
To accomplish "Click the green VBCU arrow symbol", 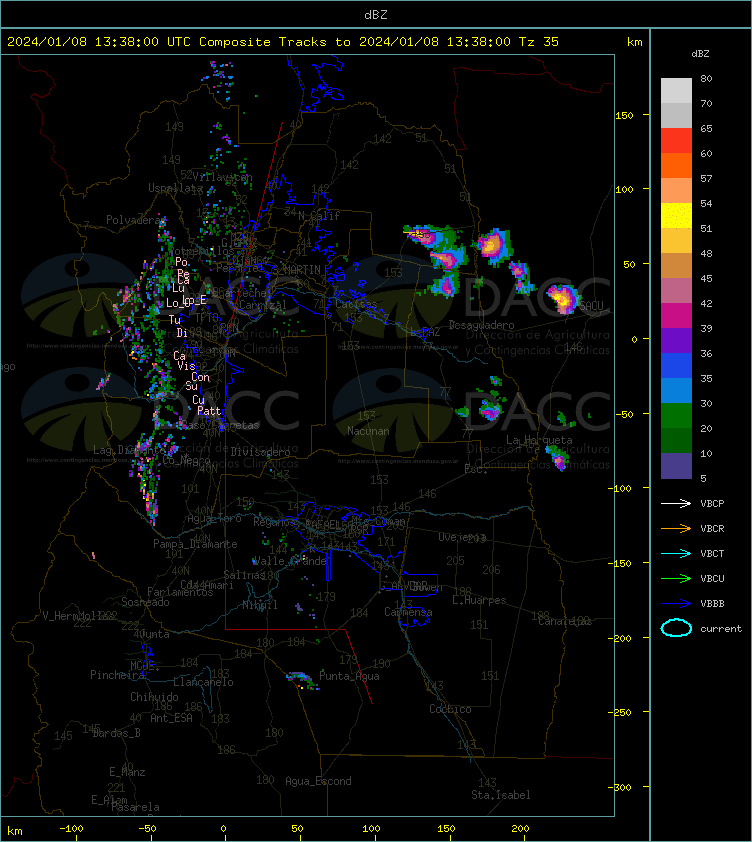I will pyautogui.click(x=676, y=578).
